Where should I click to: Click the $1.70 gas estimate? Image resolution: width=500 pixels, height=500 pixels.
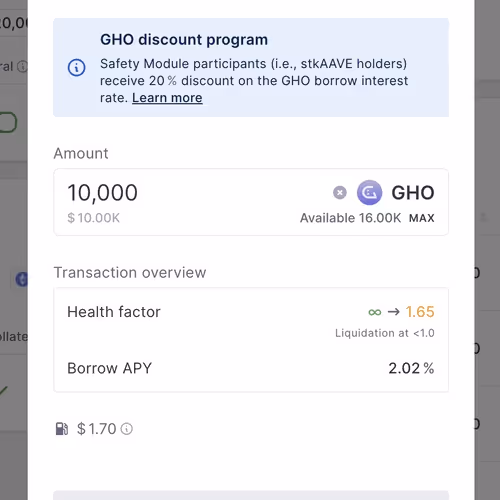click(96, 429)
